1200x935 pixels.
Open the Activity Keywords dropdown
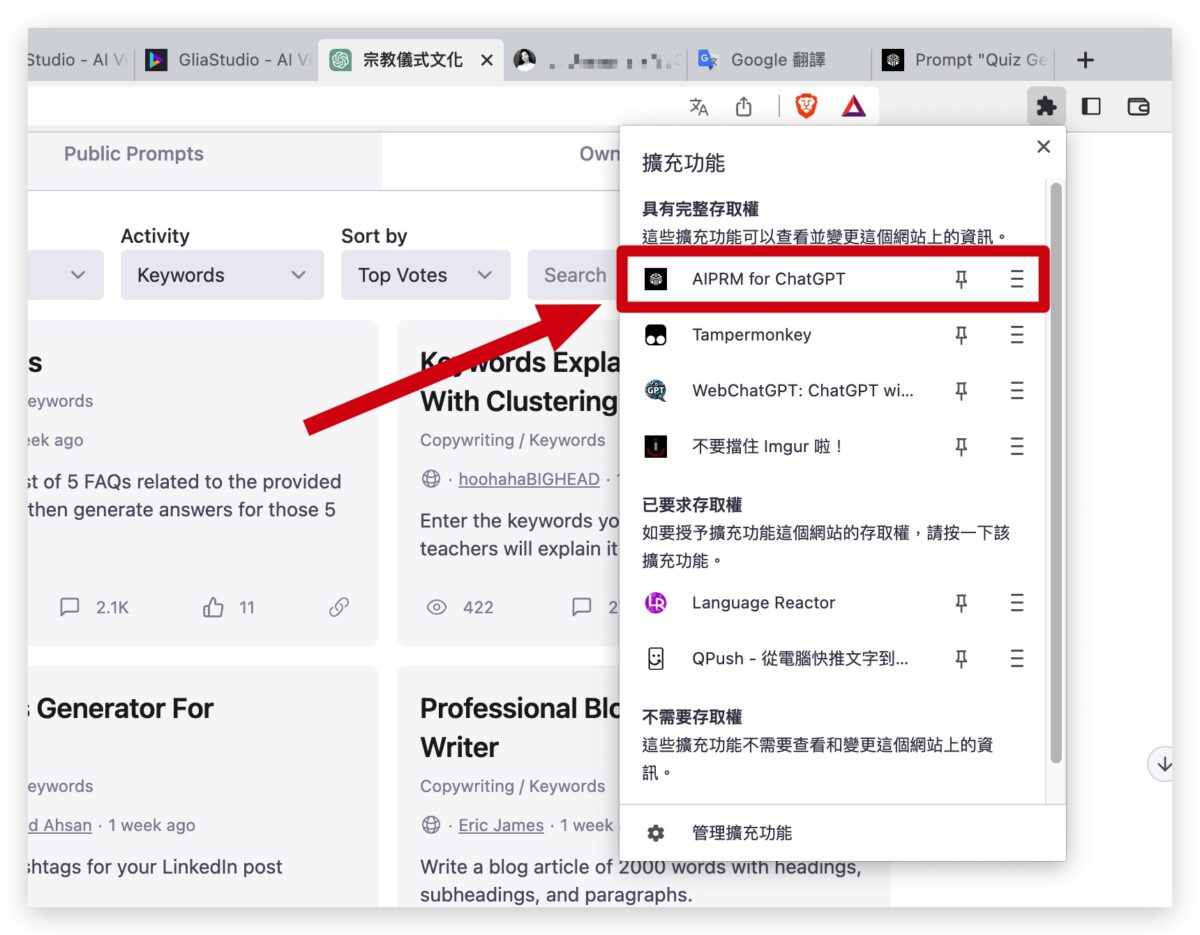pos(222,275)
